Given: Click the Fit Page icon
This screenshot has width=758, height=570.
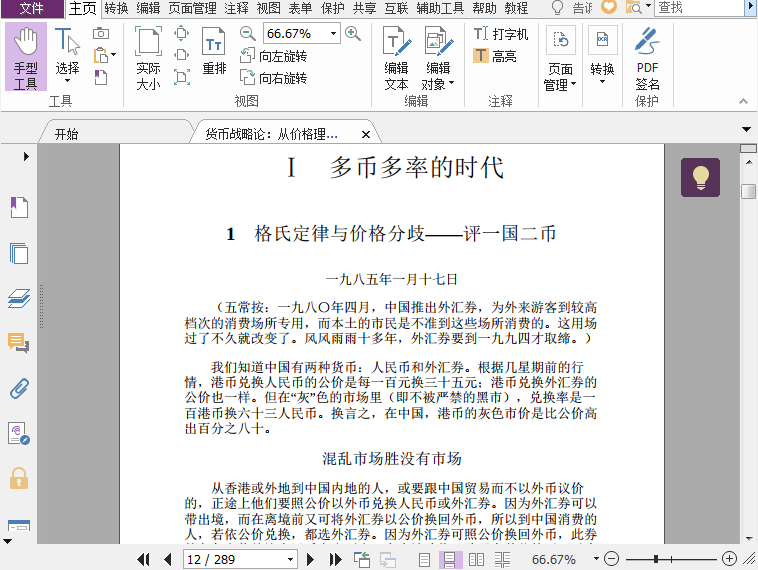Looking at the screenshot, I should [x=181, y=33].
